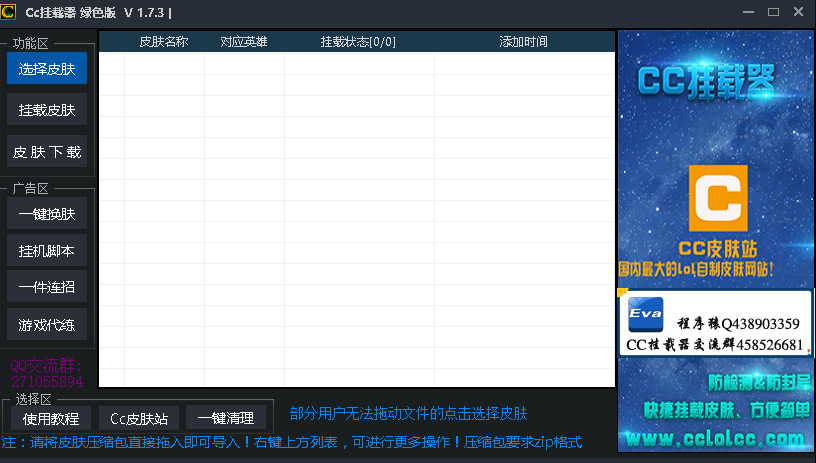Open the 使用教程 tutorial

click(51, 418)
